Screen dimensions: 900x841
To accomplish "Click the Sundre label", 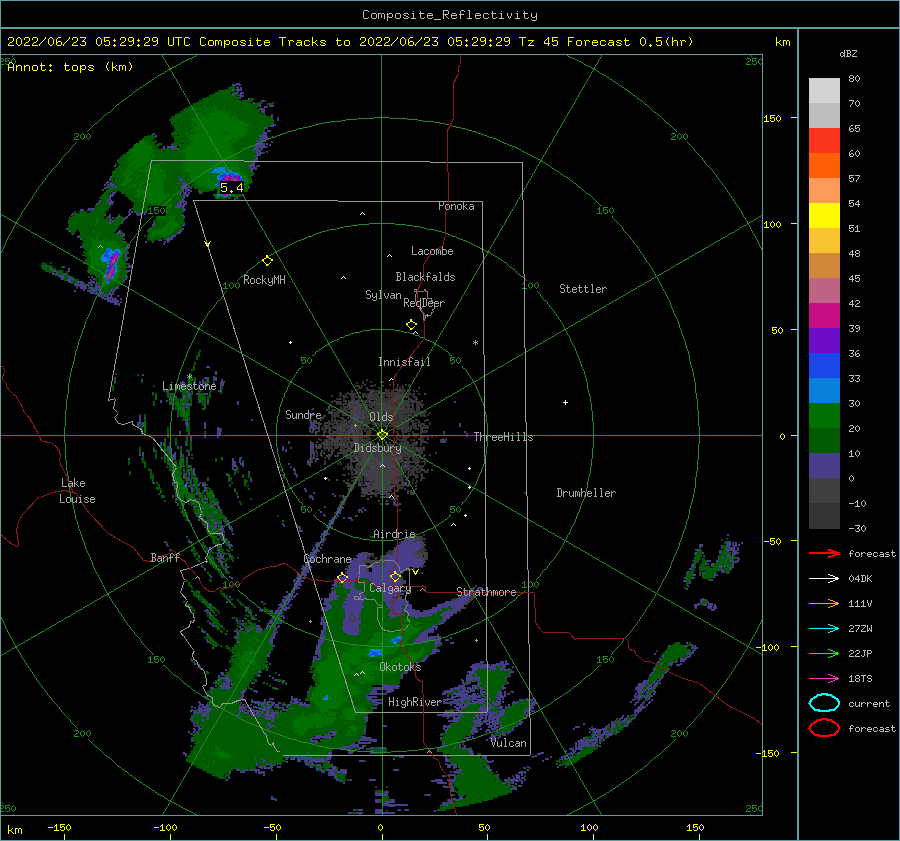I will point(303,415).
